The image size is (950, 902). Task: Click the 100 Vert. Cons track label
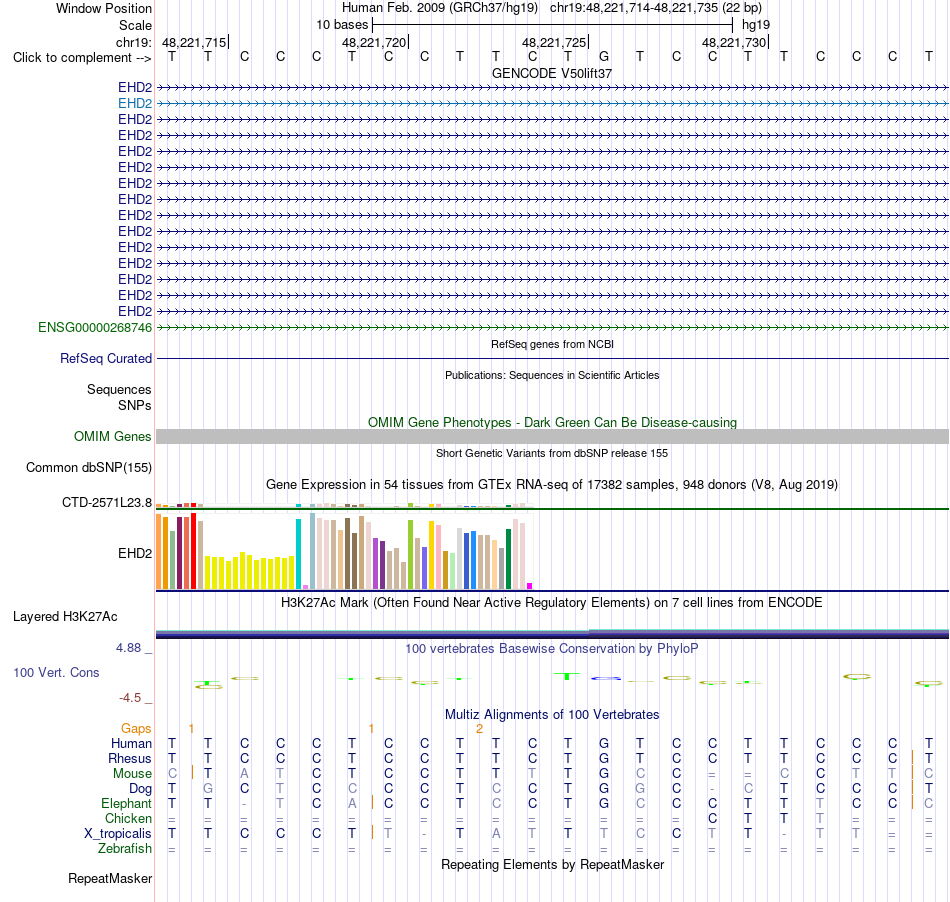[x=56, y=672]
